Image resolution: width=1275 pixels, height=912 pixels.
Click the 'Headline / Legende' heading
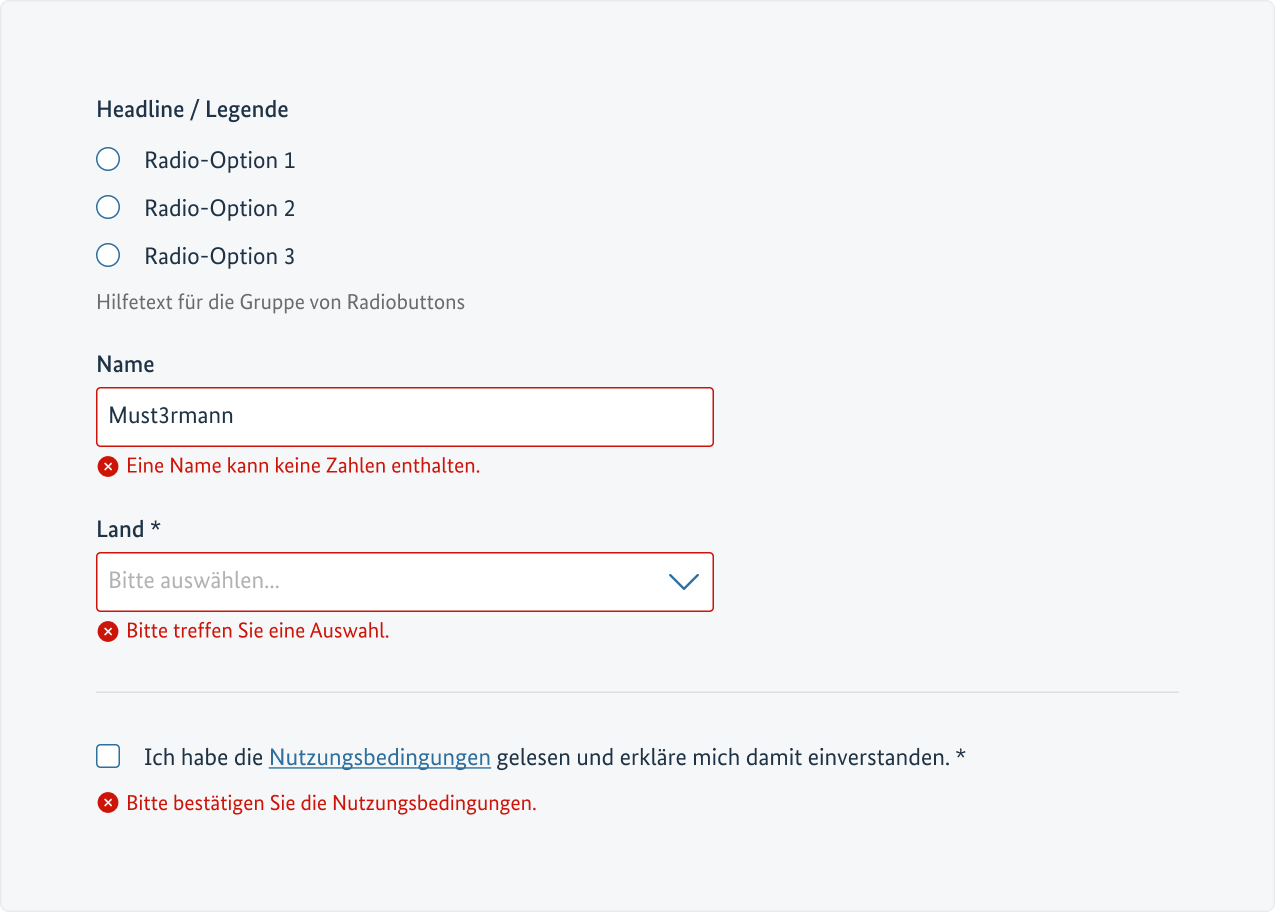[x=192, y=109]
